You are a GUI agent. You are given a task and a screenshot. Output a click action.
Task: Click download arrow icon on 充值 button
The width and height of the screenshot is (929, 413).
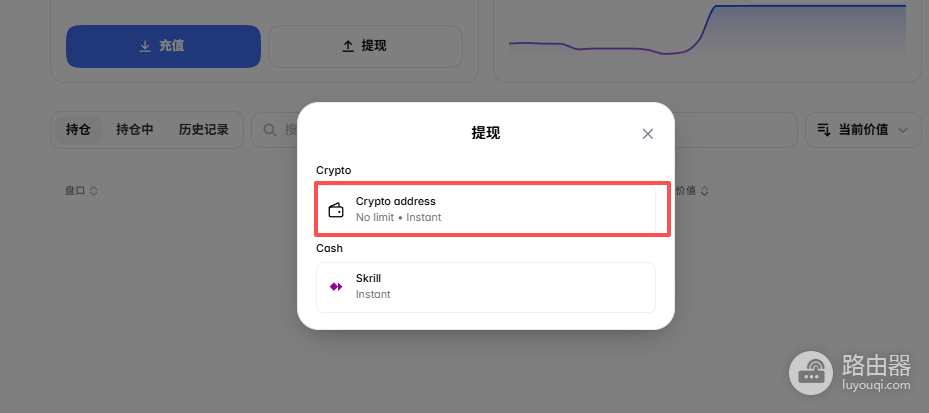145,46
